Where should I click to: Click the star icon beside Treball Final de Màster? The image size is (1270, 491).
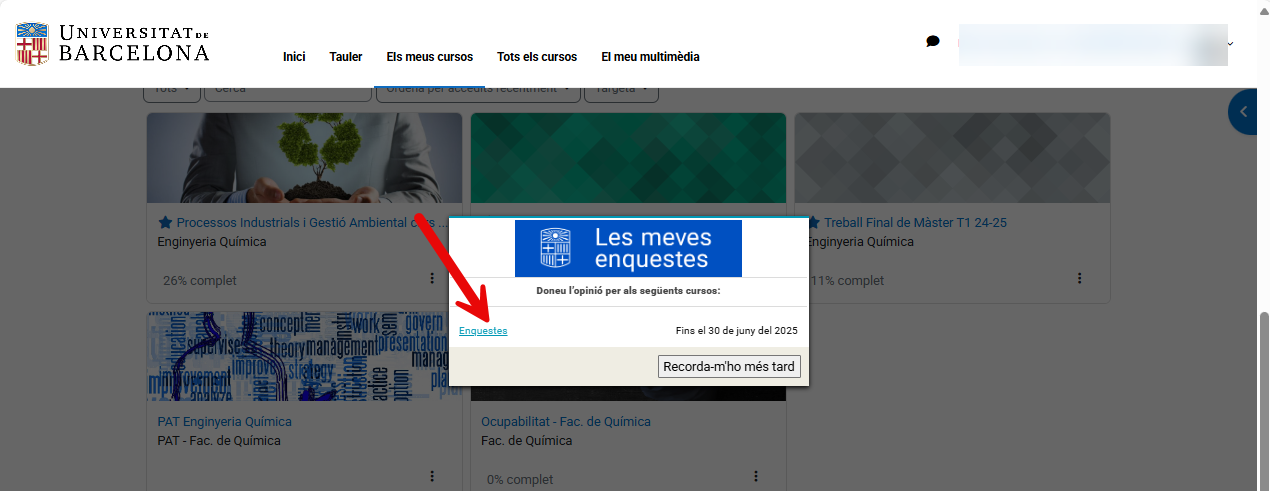point(814,222)
